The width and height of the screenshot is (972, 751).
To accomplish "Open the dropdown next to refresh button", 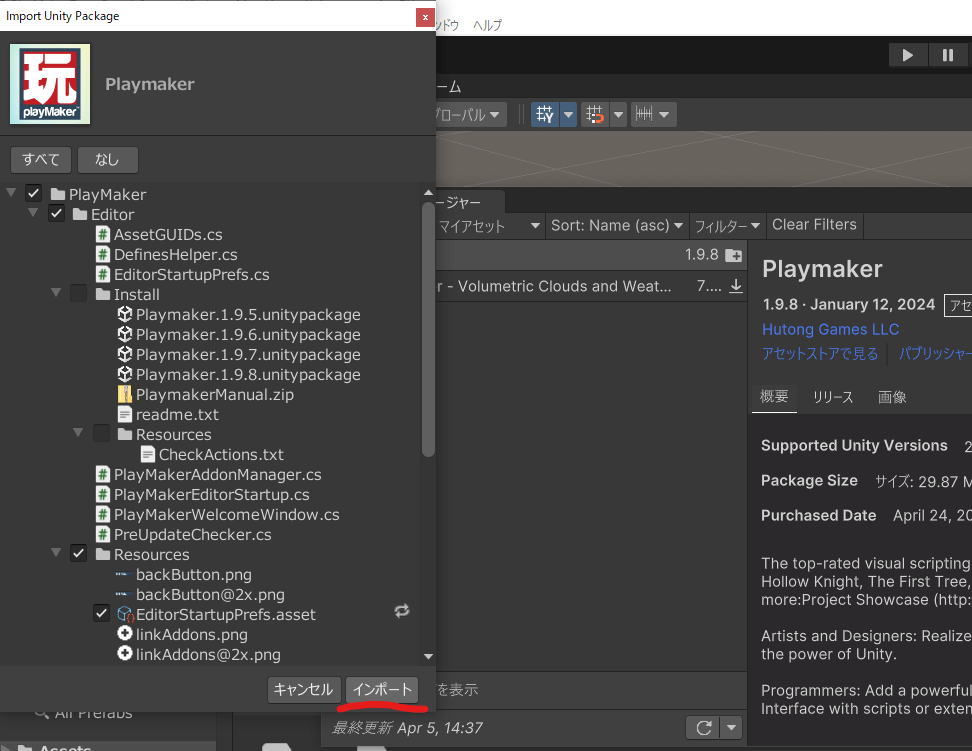I will (x=731, y=727).
